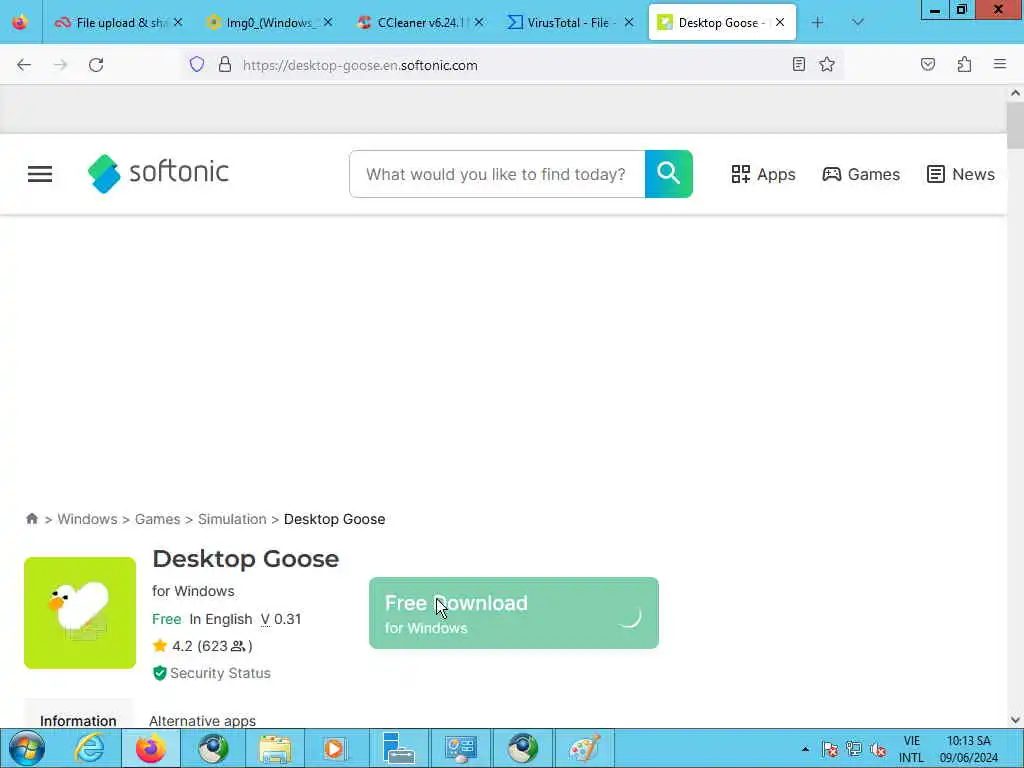Open the Windows Start button
The height and width of the screenshot is (768, 1024).
(27, 748)
